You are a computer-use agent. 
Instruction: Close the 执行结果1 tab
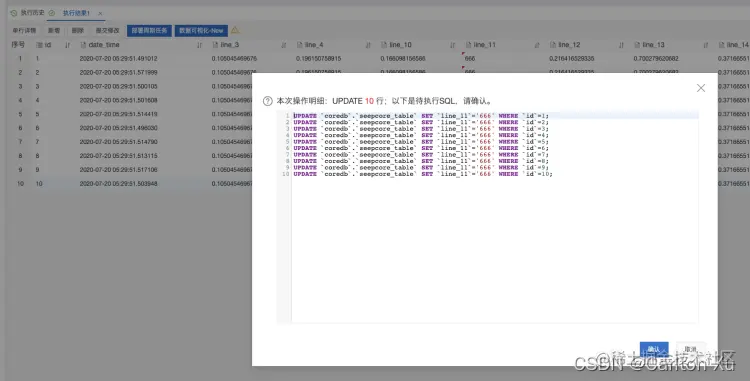[100, 13]
